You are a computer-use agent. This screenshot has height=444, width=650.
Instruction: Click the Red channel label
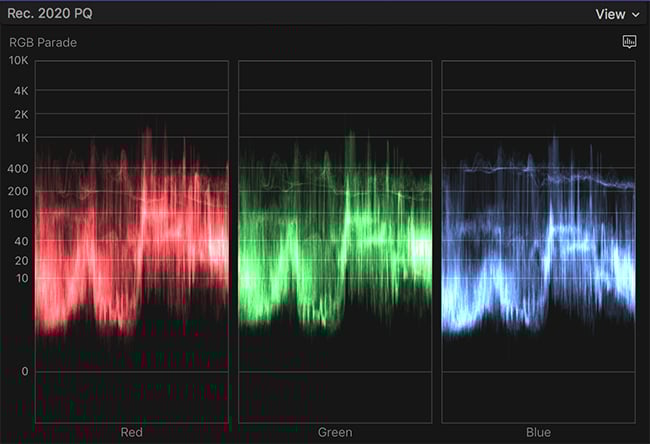[x=131, y=432]
